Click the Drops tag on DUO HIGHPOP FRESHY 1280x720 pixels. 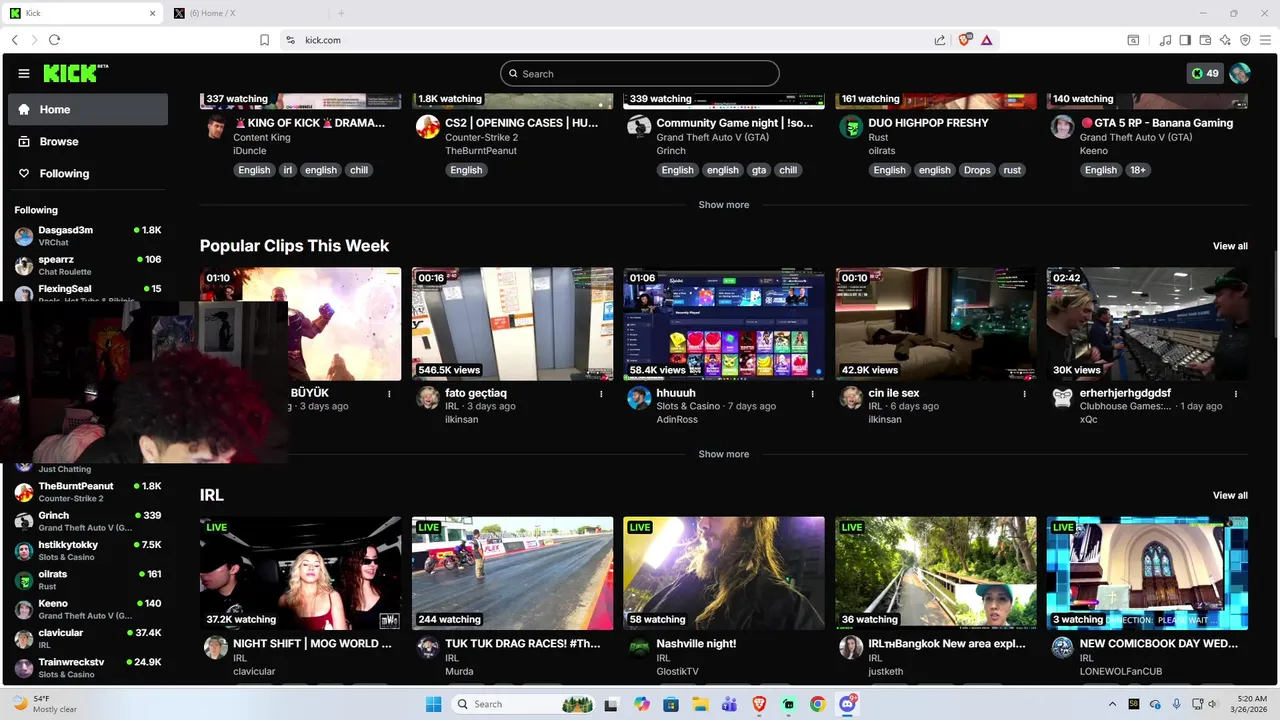pos(977,170)
